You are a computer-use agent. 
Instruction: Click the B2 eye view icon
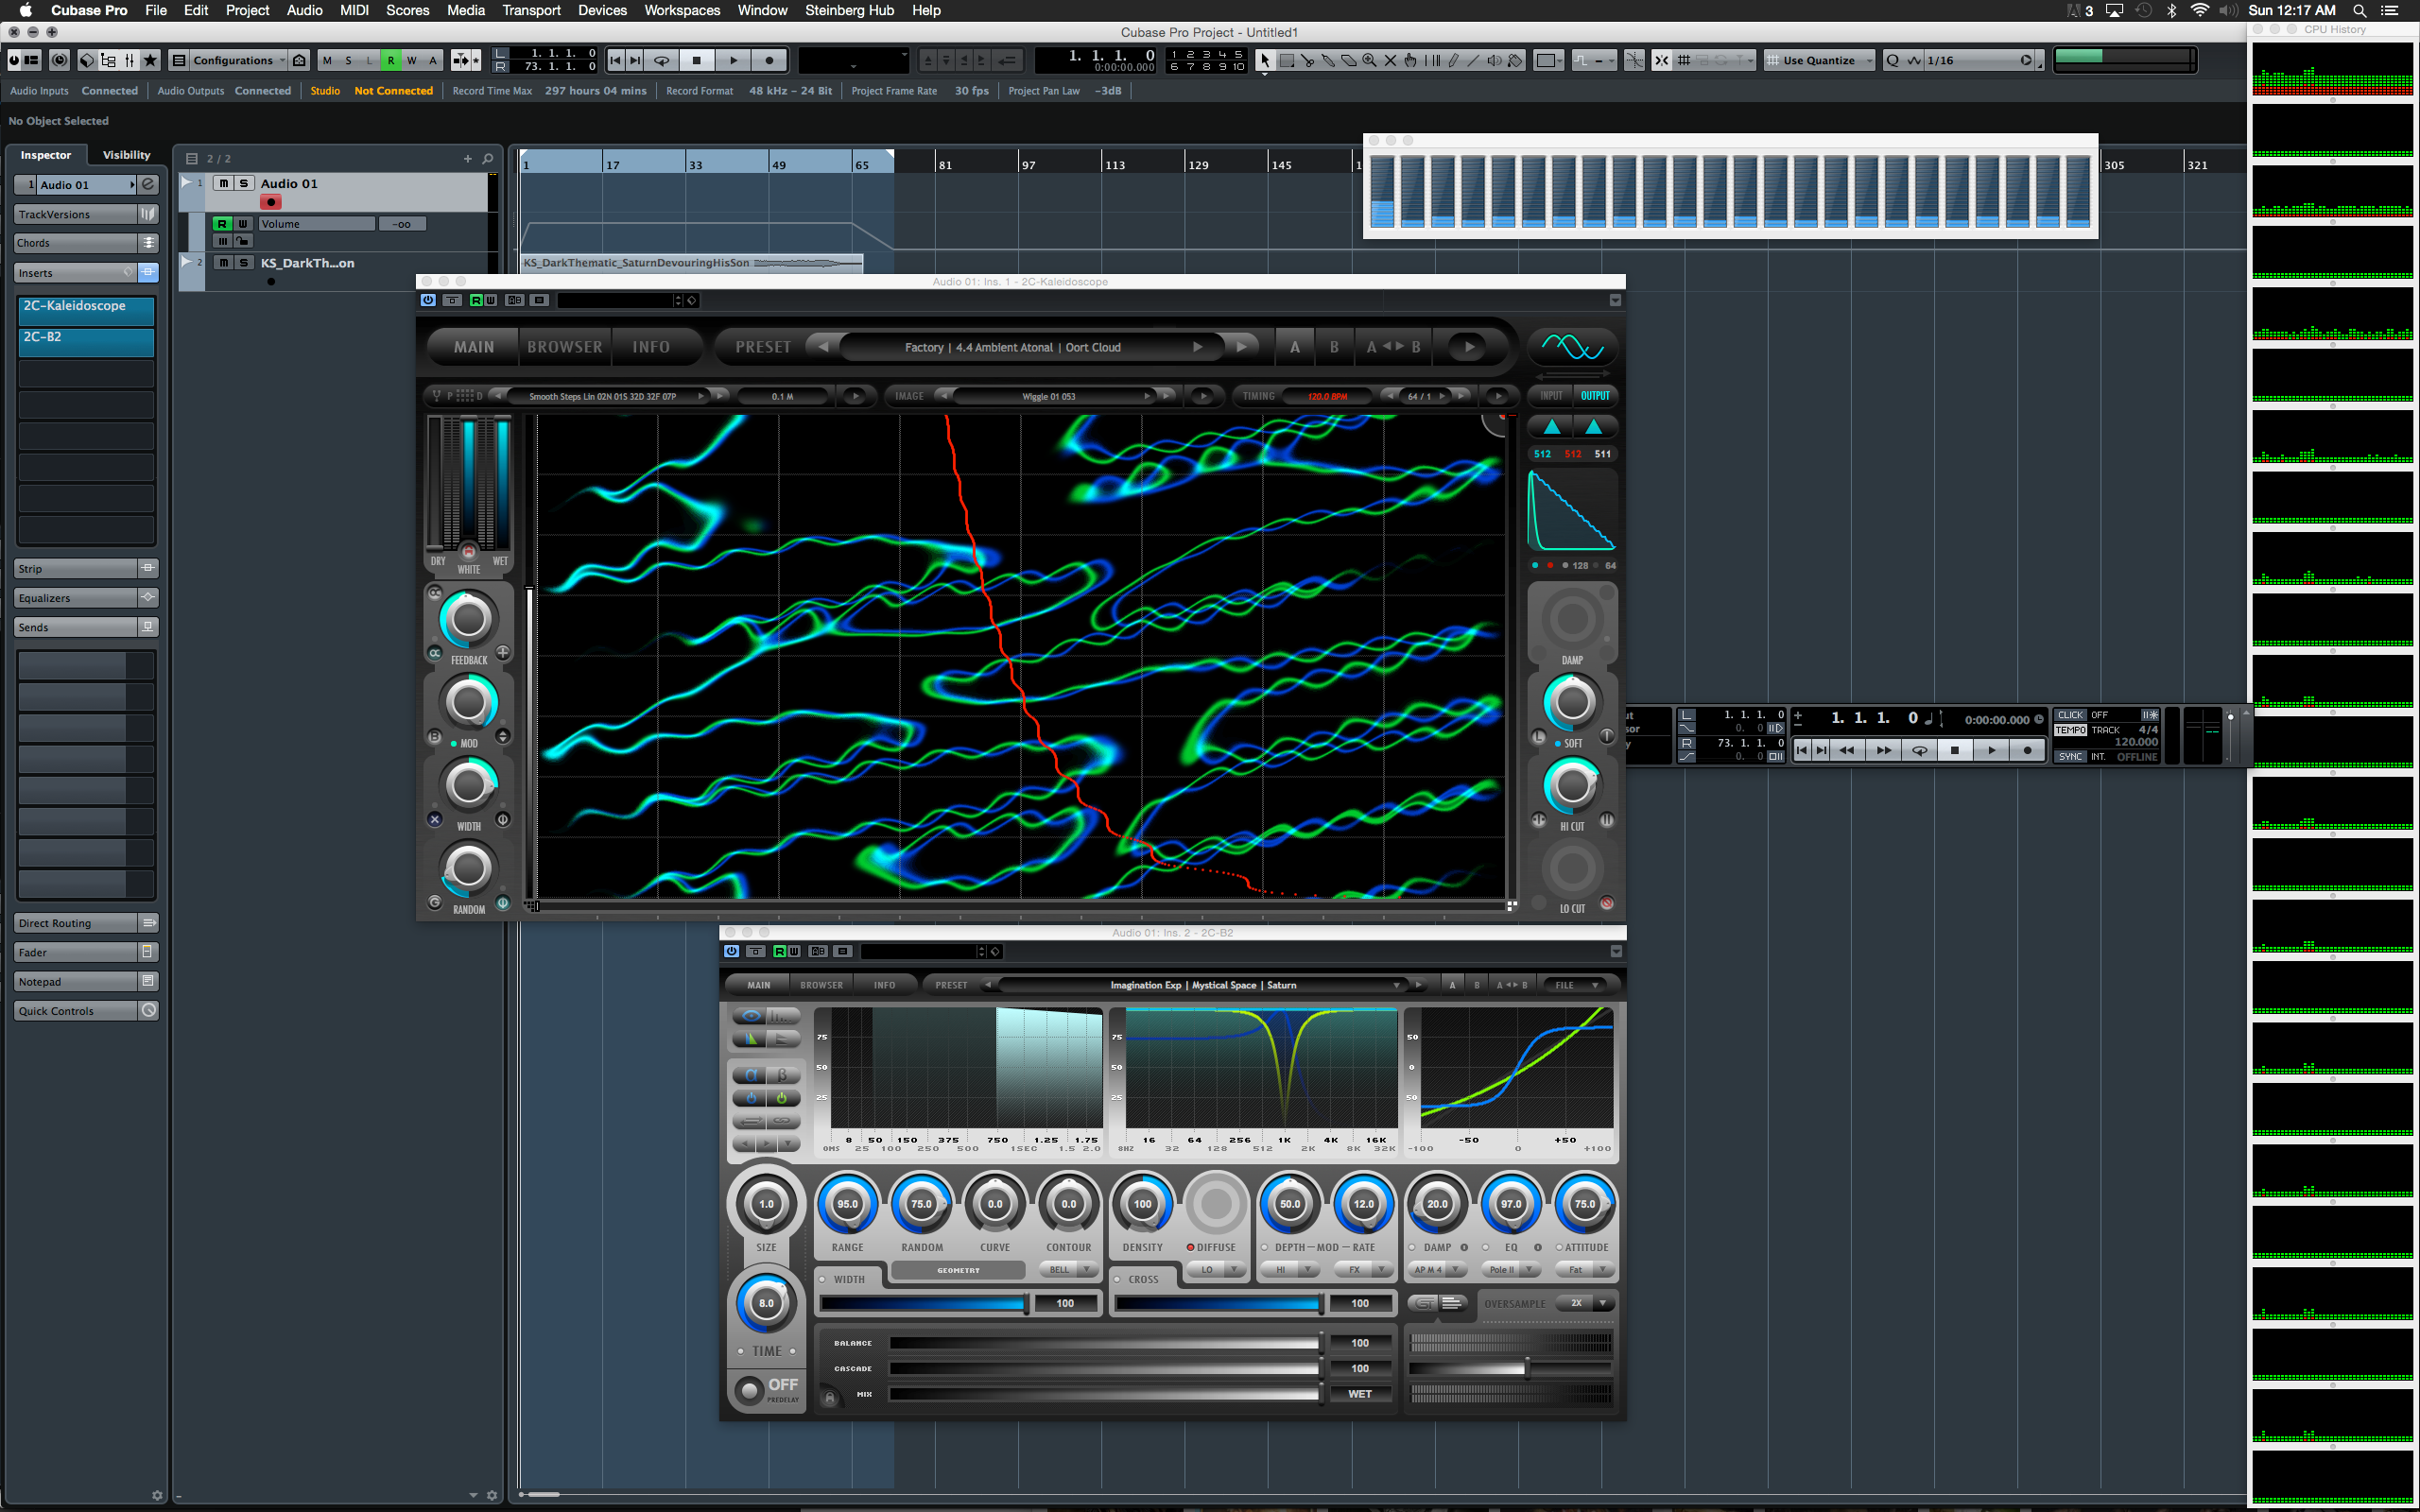point(751,1015)
